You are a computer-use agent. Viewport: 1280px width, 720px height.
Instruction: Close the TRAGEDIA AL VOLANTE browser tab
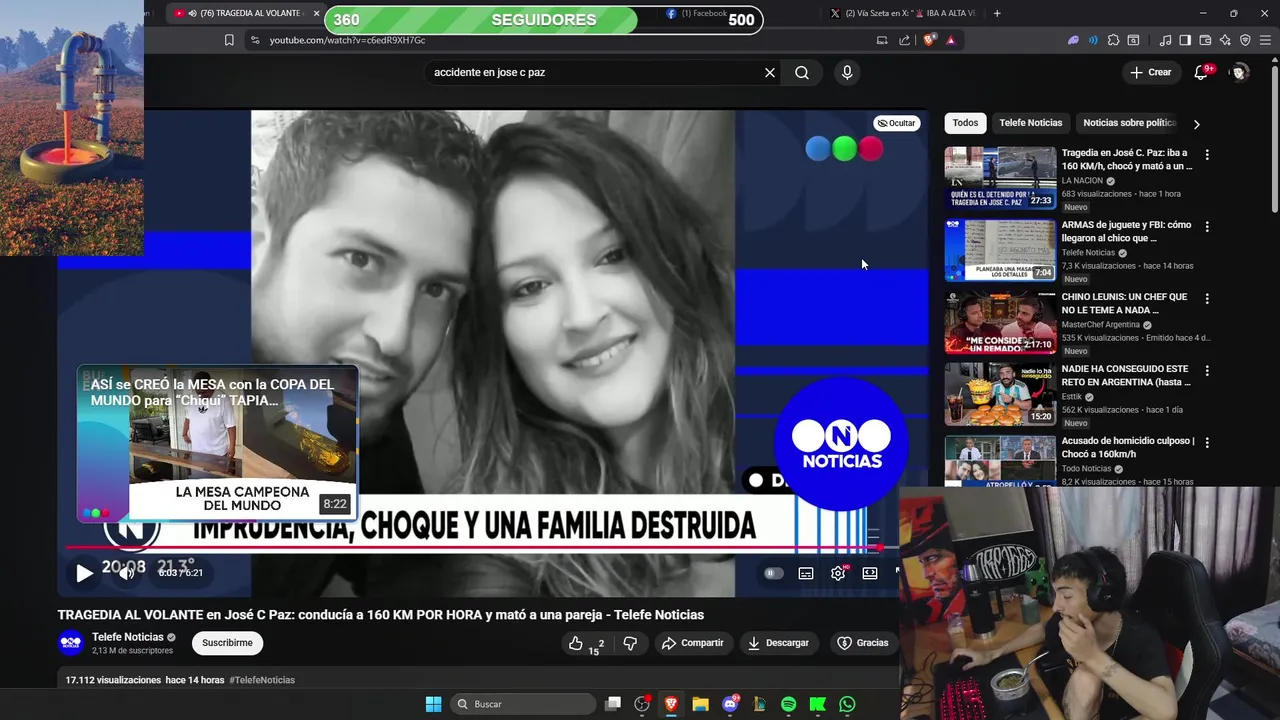(317, 13)
